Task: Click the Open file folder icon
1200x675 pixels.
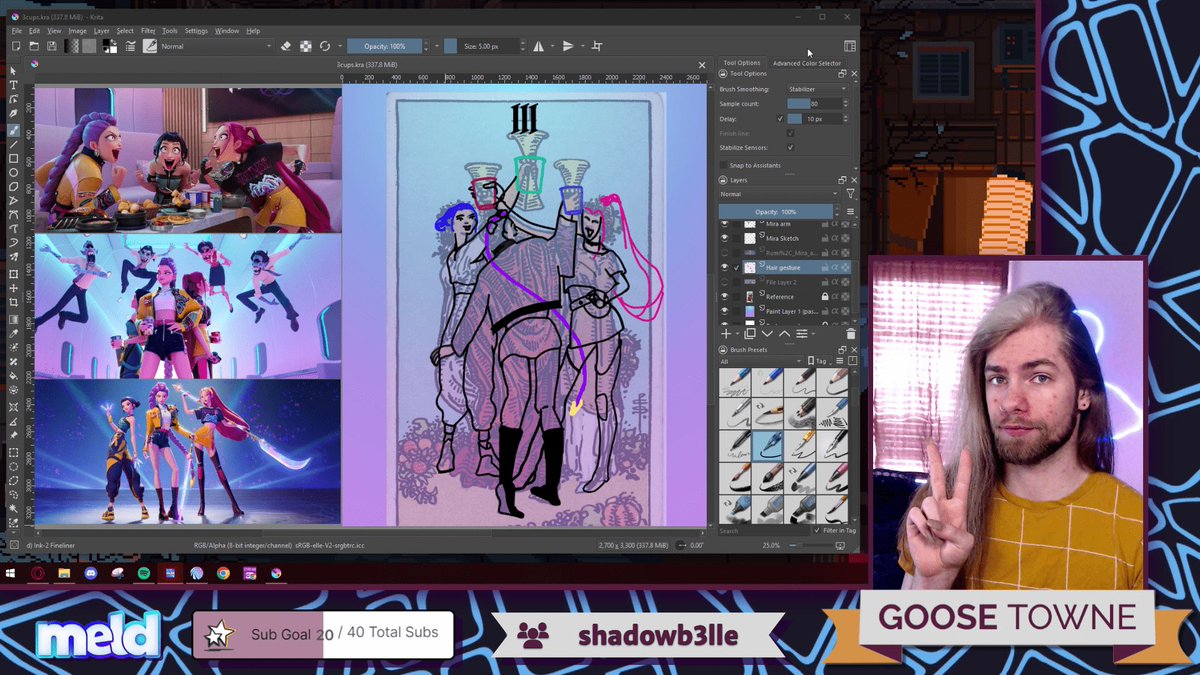Action: [34, 46]
